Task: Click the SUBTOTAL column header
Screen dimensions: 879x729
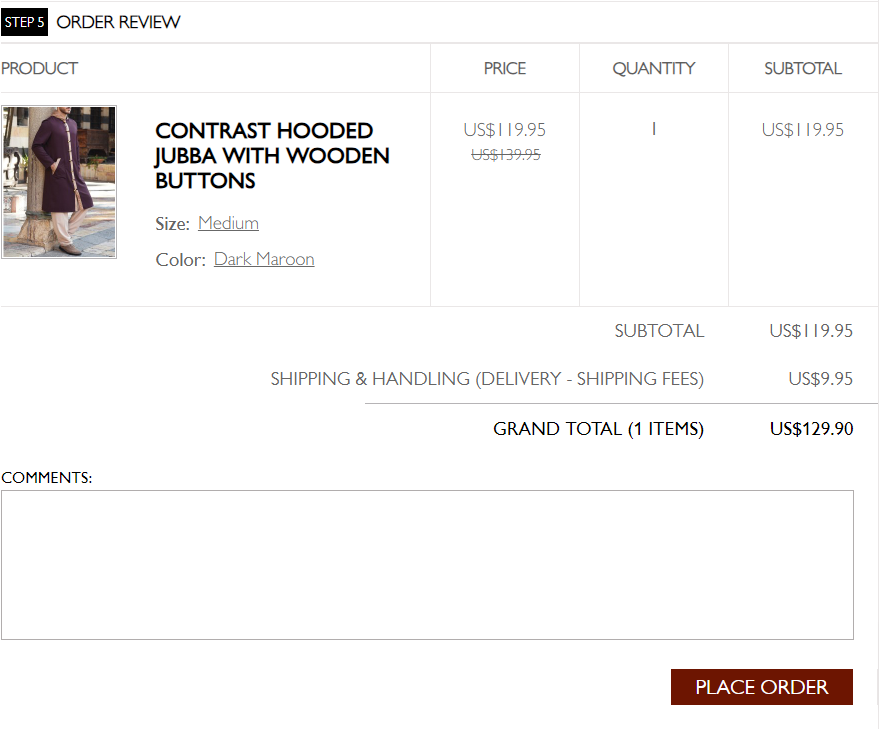Action: tap(803, 68)
